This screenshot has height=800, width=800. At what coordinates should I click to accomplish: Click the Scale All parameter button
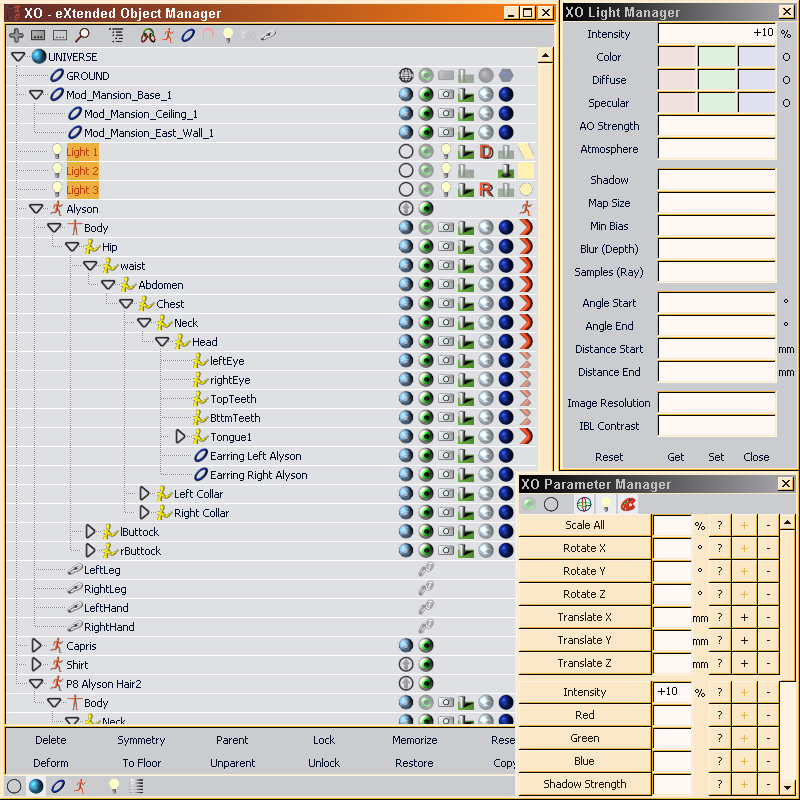(585, 525)
